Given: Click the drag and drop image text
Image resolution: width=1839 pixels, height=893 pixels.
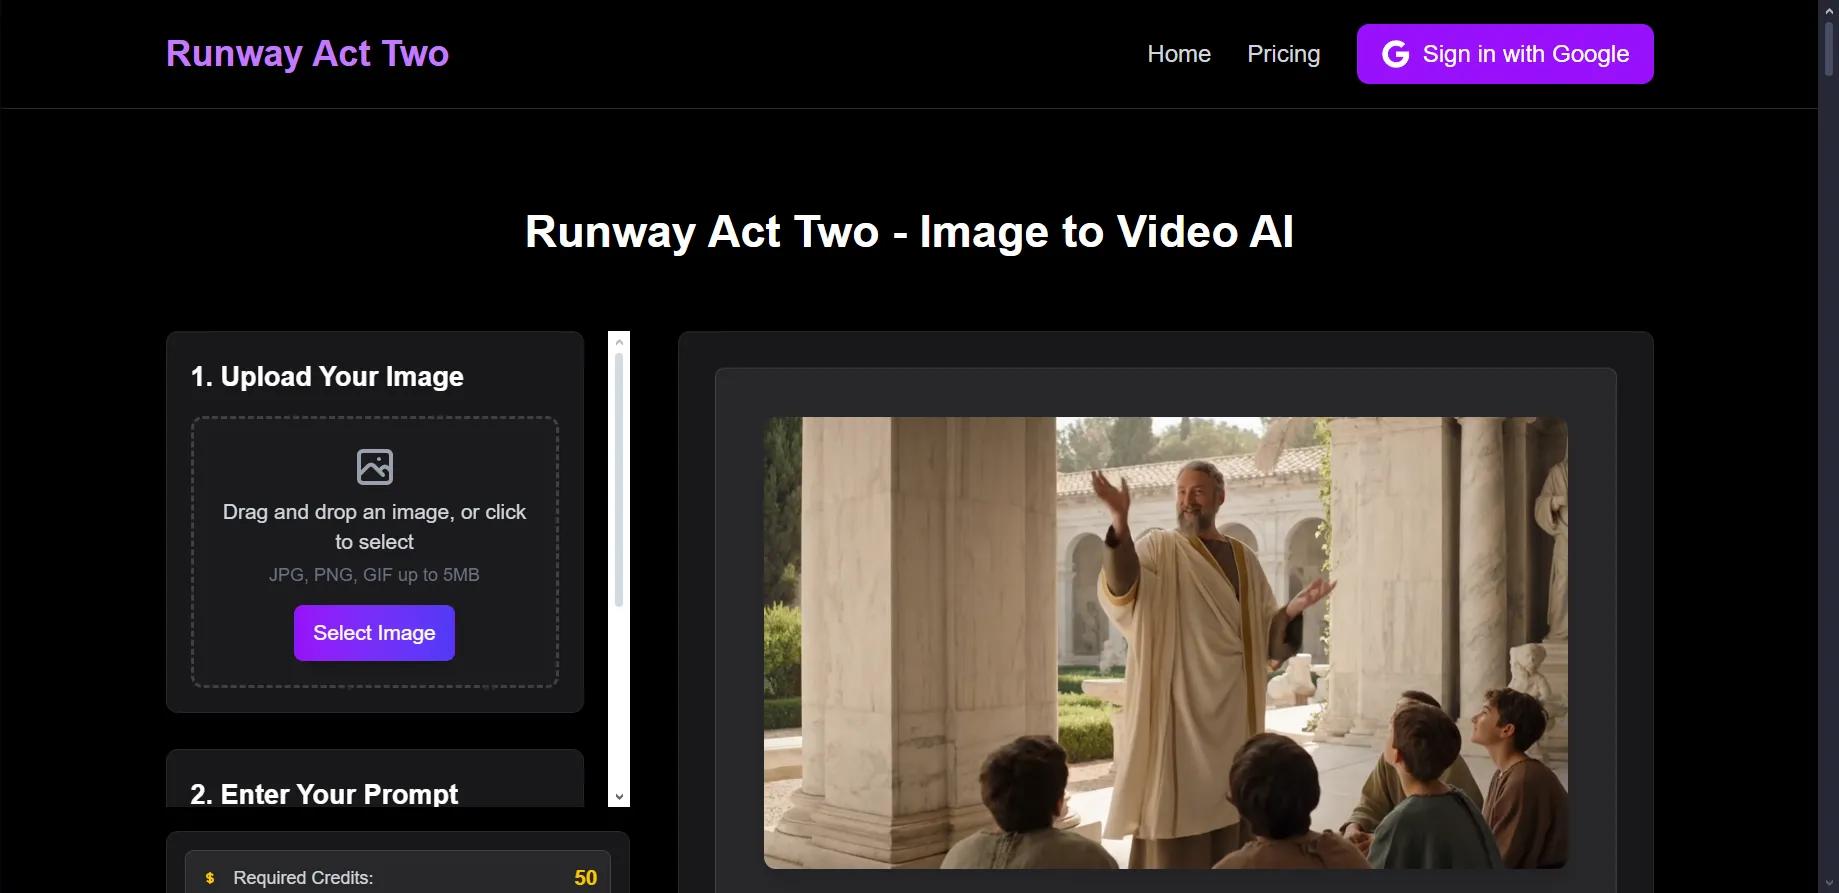Looking at the screenshot, I should click(374, 527).
